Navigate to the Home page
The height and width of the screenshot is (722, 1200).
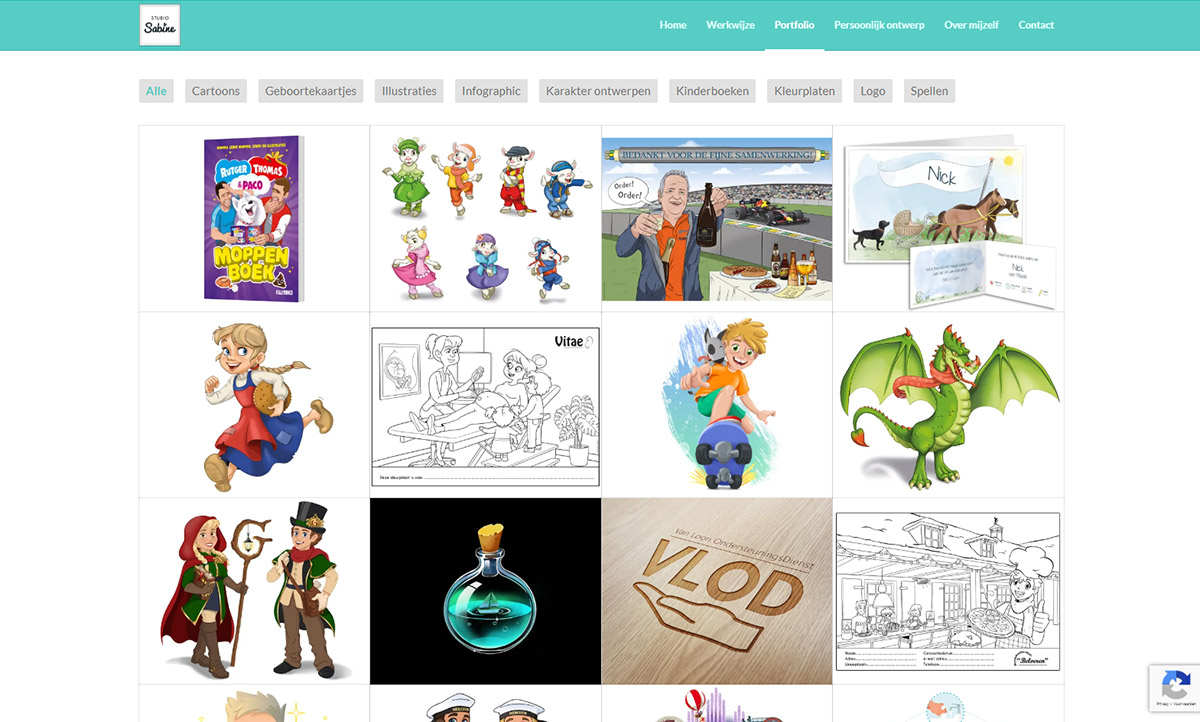coord(673,25)
